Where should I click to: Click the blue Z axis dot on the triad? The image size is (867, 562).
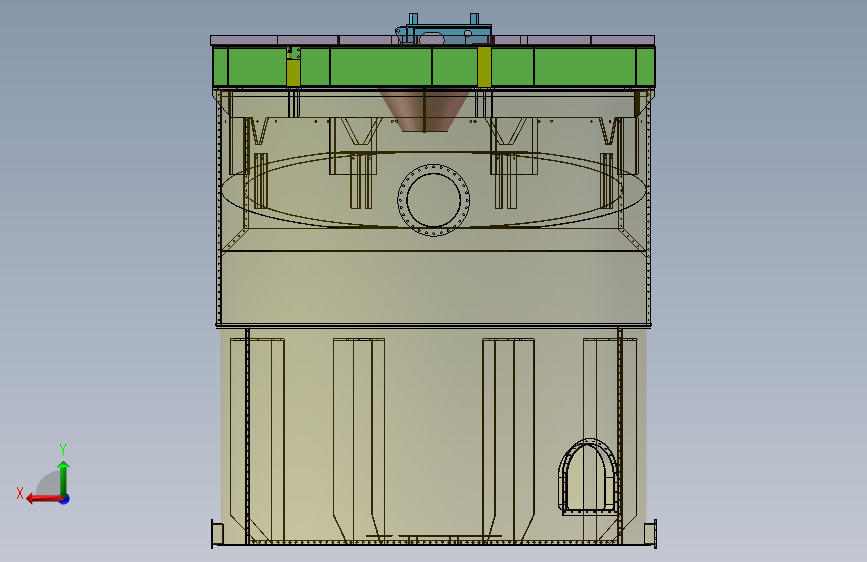click(x=65, y=499)
